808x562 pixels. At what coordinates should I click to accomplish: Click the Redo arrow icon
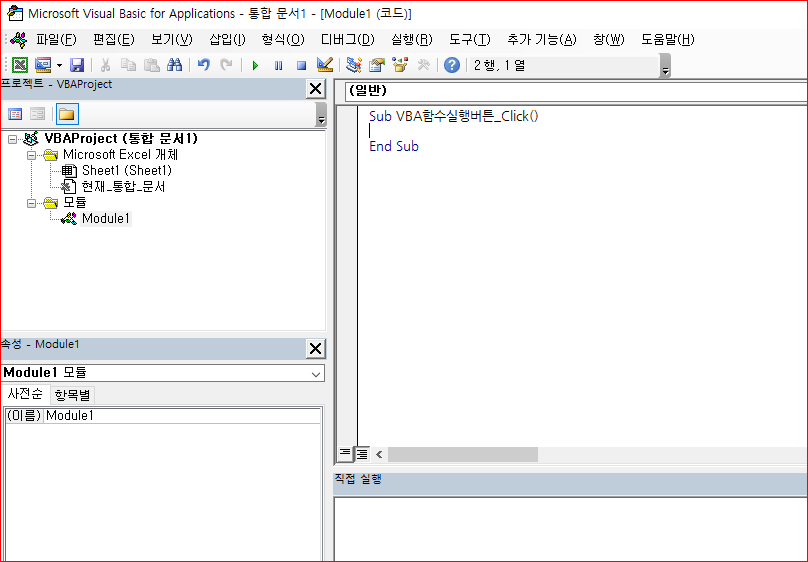click(226, 65)
